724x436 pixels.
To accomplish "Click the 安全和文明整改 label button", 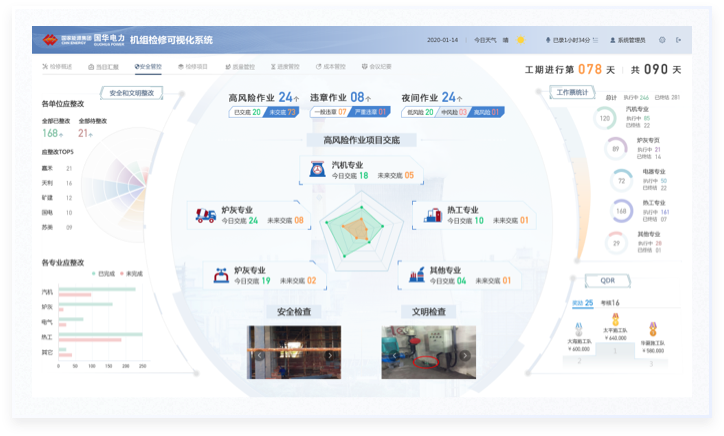I will [132, 92].
